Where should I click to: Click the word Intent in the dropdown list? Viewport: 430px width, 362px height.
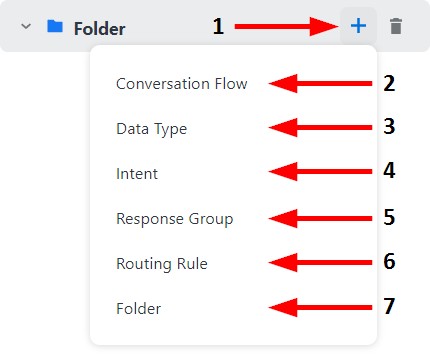coord(137,174)
